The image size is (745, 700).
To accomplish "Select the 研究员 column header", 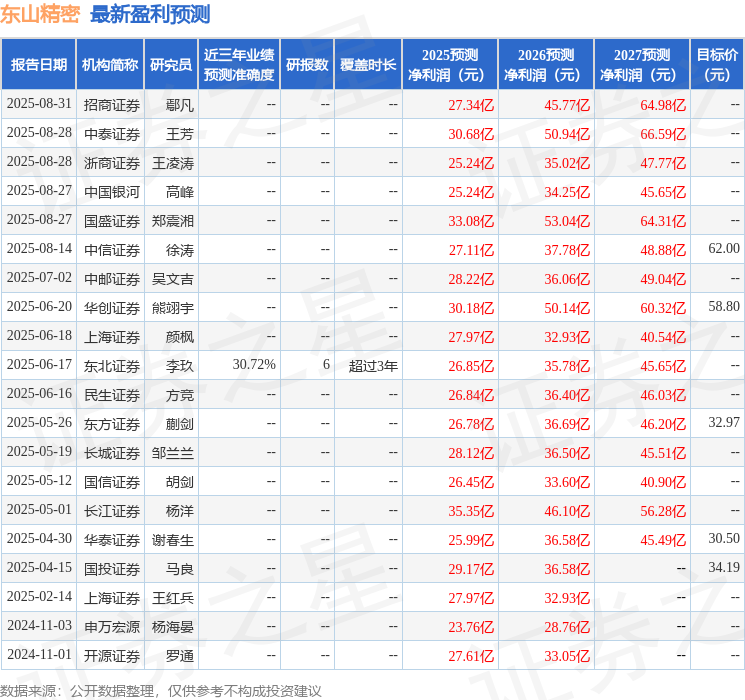I will 171,65.
